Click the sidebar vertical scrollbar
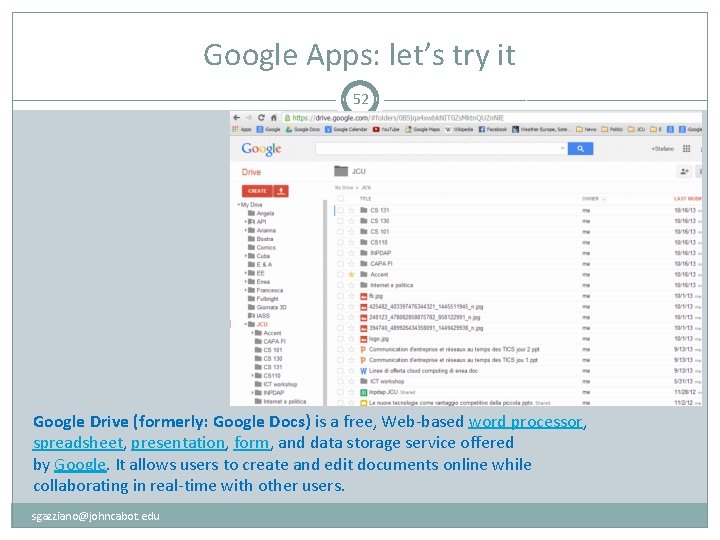Screen dimensions: 720x540 [325, 302]
